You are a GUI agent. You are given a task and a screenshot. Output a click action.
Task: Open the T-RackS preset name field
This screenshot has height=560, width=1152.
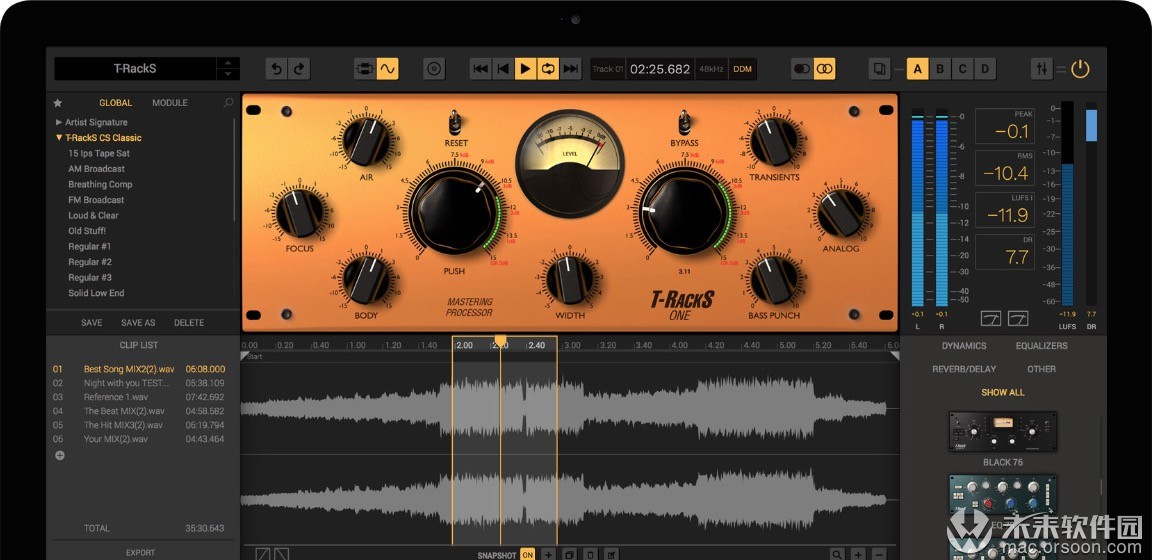[135, 69]
